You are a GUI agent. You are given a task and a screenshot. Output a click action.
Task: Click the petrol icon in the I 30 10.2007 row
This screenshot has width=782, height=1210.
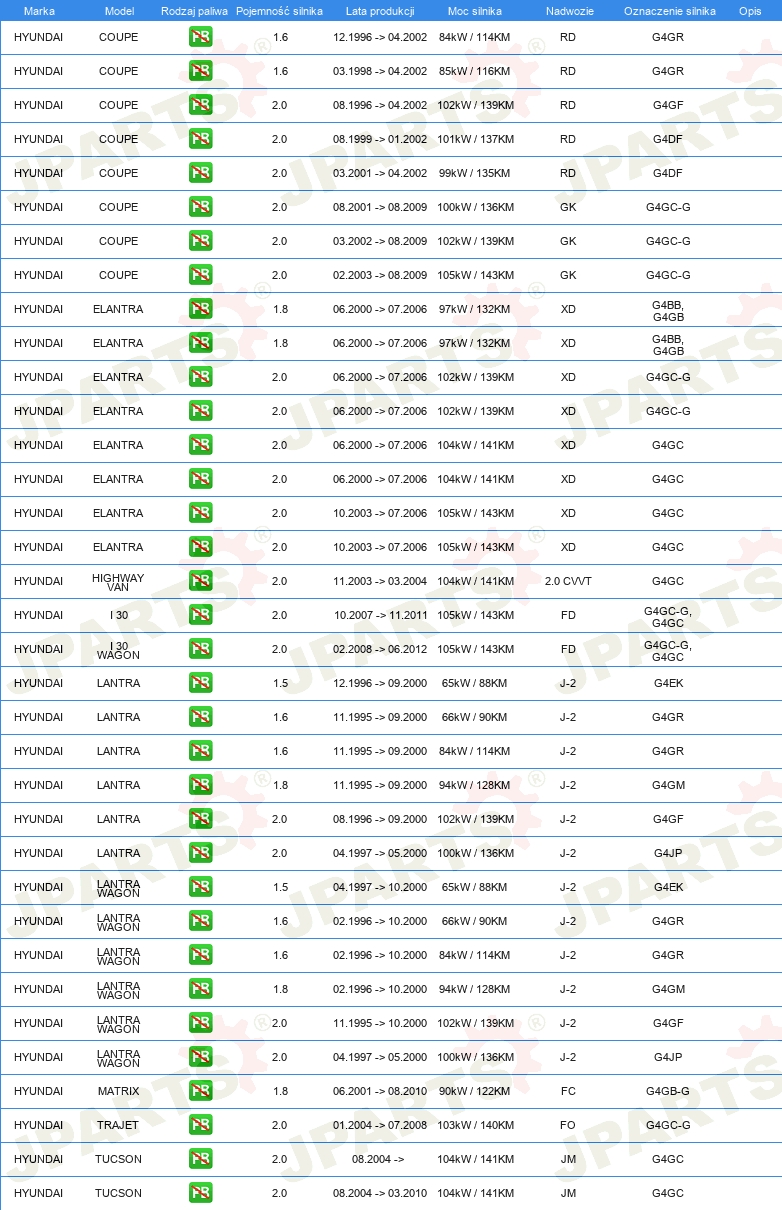coord(200,615)
